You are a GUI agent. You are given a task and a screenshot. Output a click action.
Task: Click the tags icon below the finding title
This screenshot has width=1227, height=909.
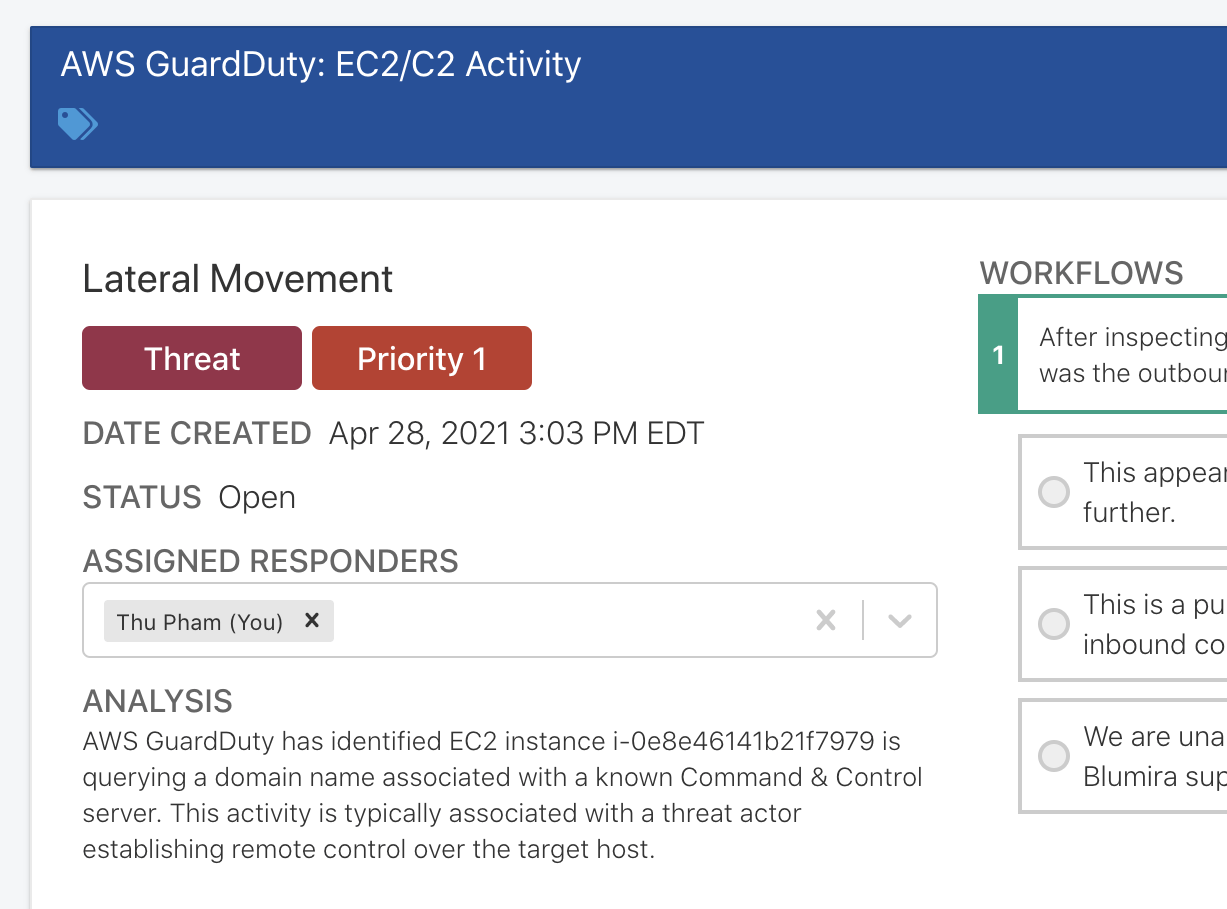[x=78, y=123]
